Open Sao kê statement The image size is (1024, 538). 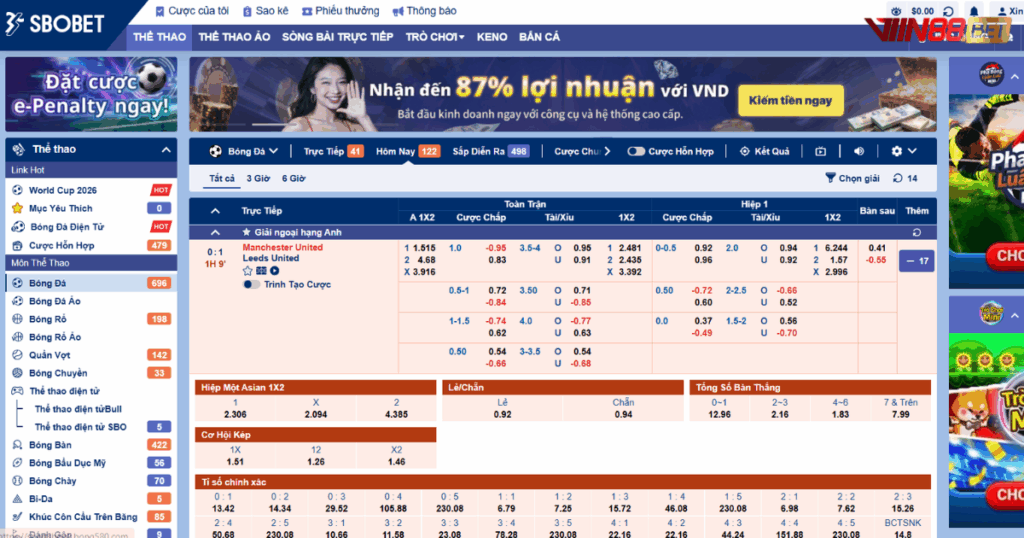(x=266, y=11)
